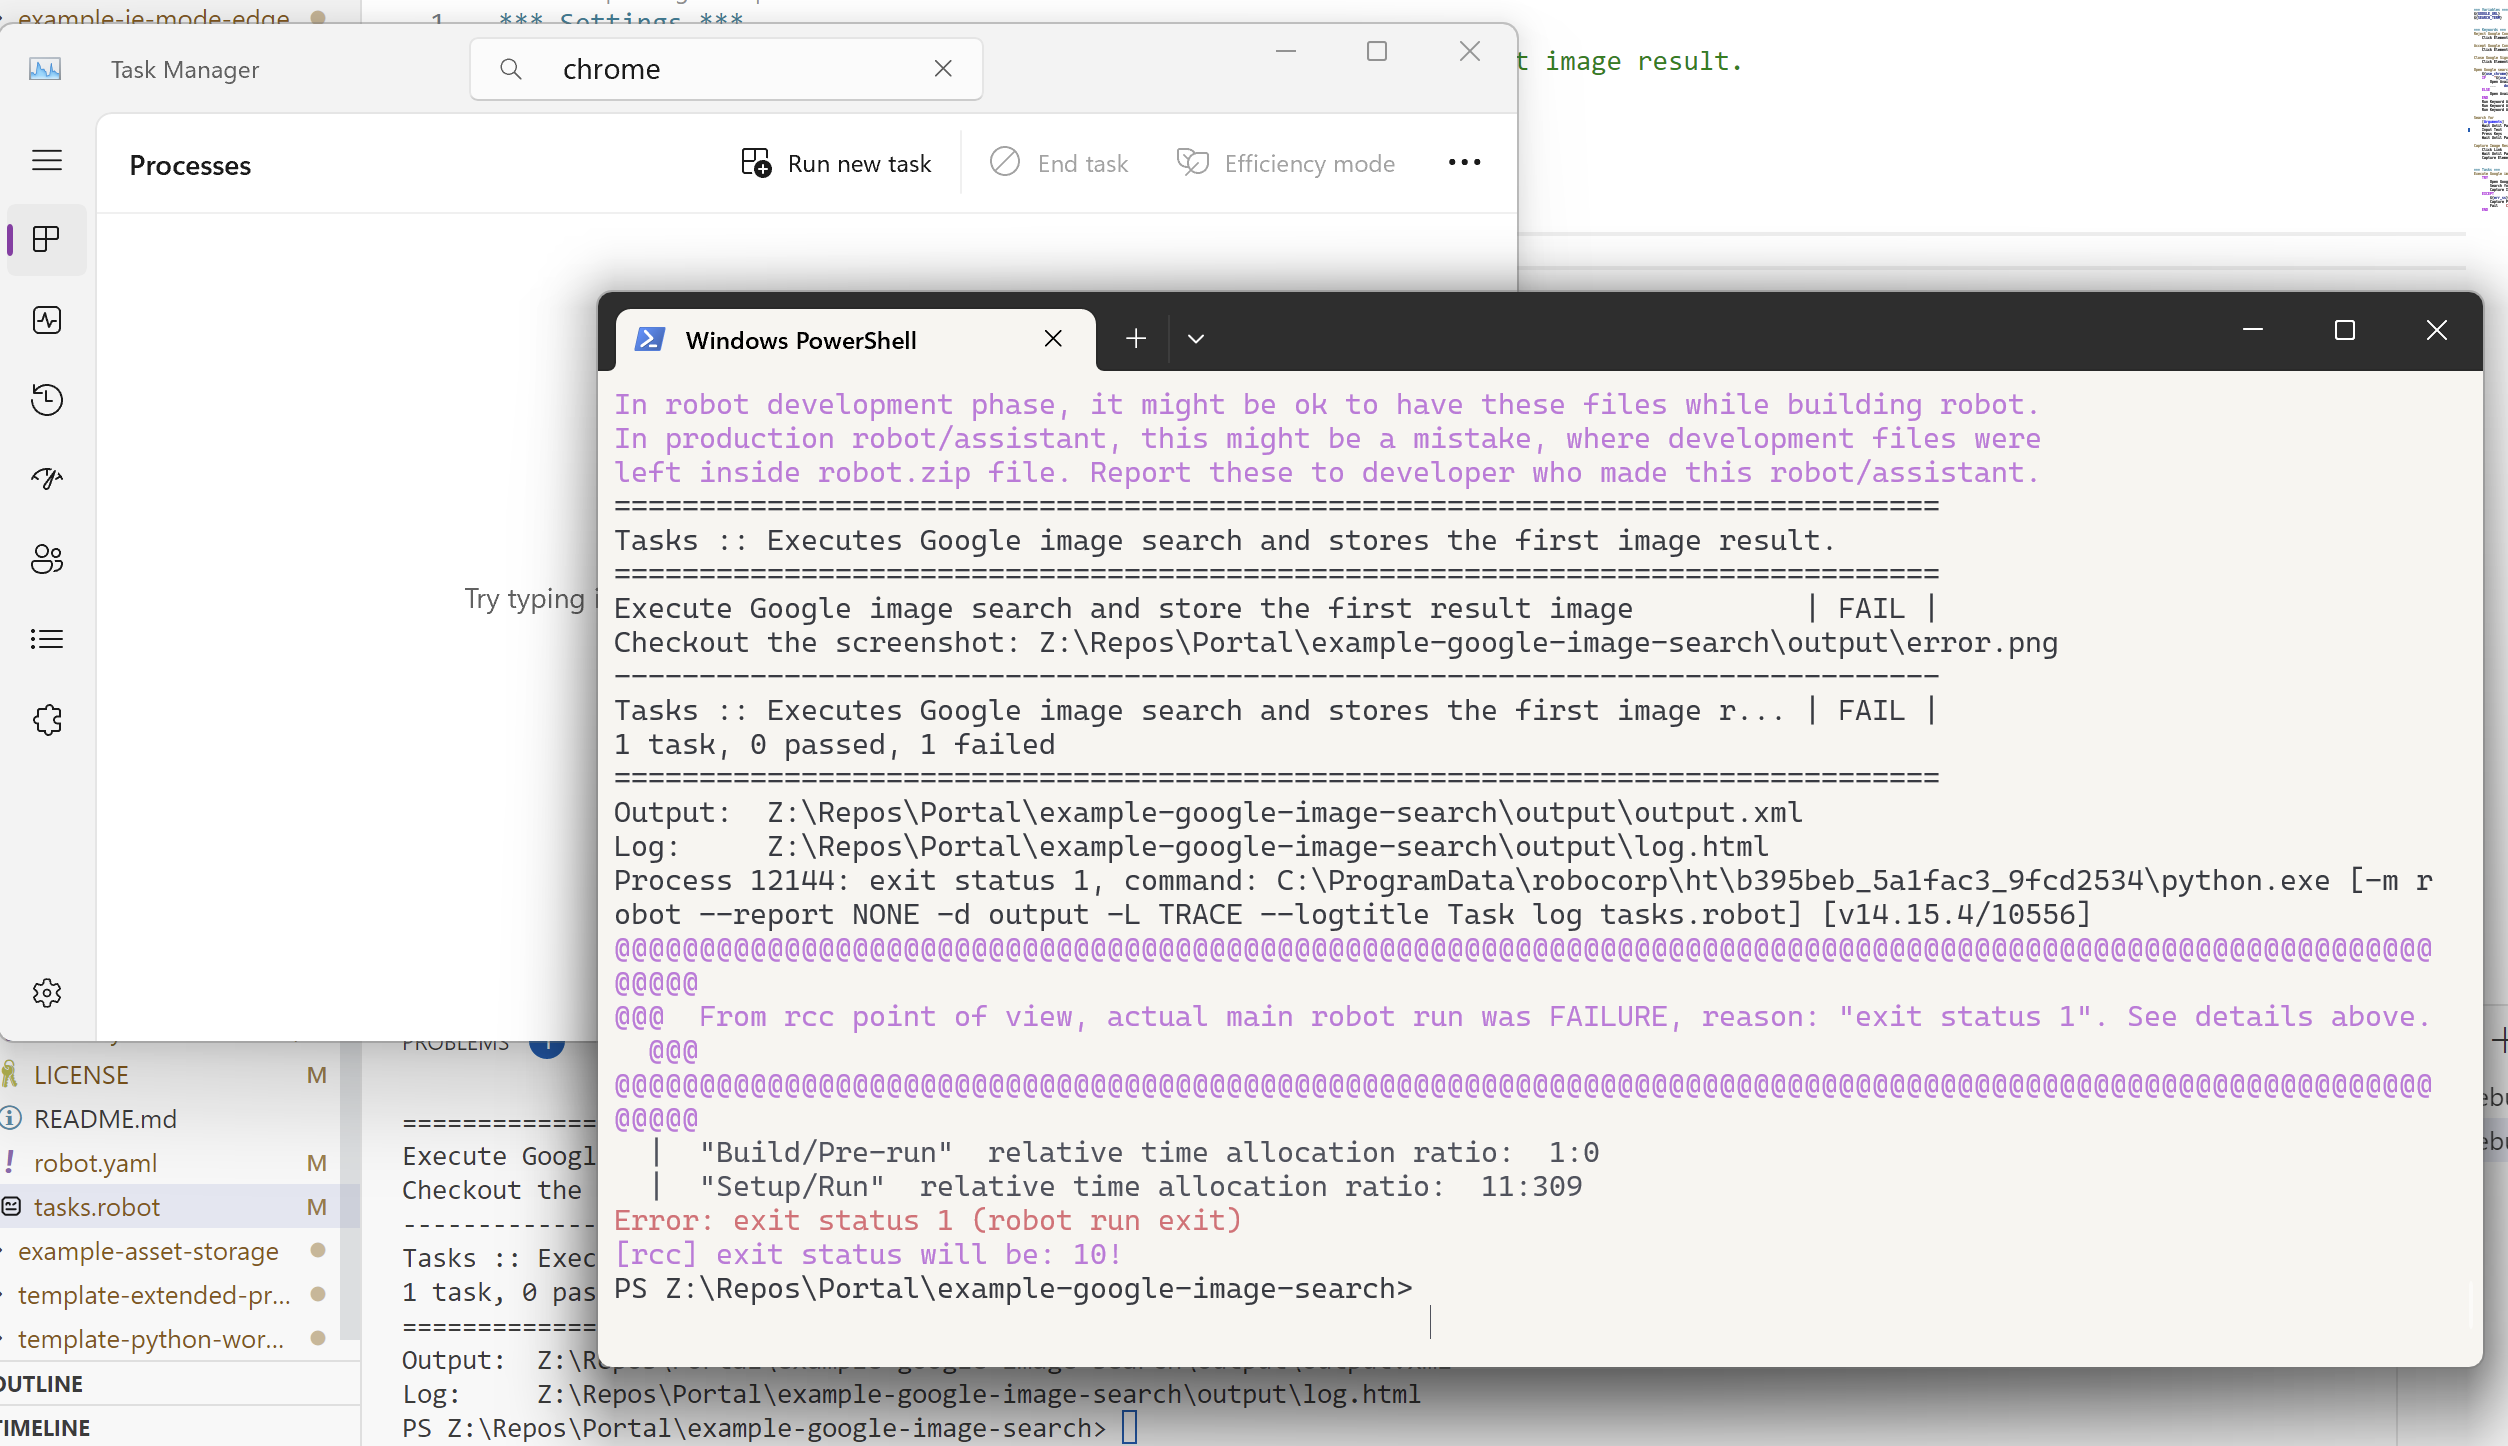Click the End task button
Viewport: 2508px width, 1446px height.
click(1059, 162)
